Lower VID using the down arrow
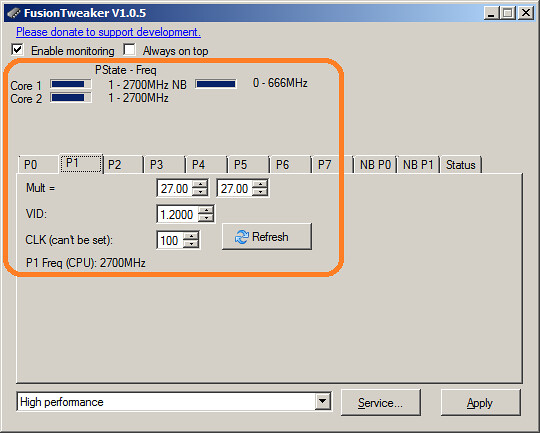The width and height of the screenshot is (540, 433). (x=206, y=218)
